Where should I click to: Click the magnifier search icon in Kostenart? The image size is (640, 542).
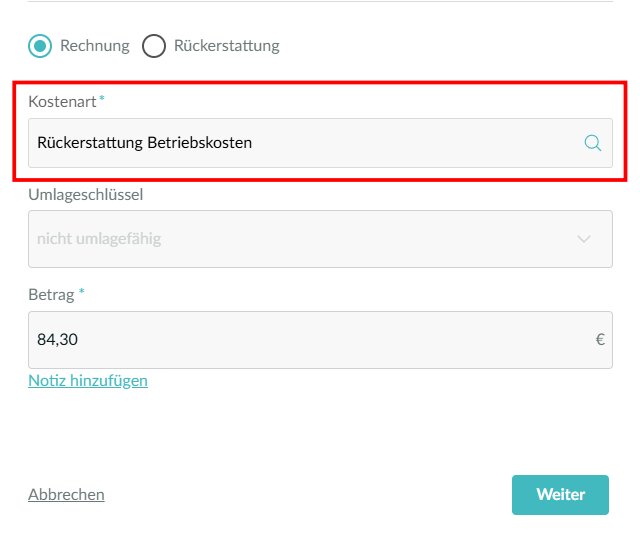pyautogui.click(x=592, y=143)
